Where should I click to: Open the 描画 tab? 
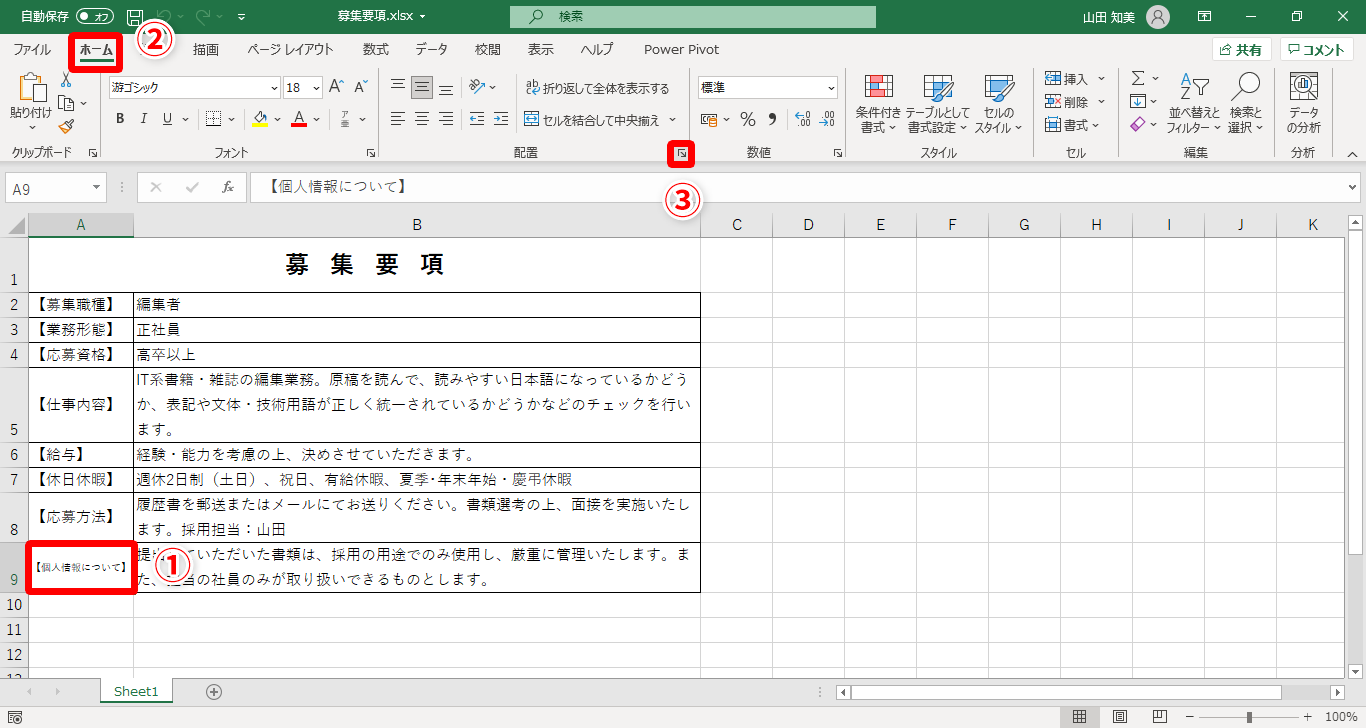click(x=206, y=50)
